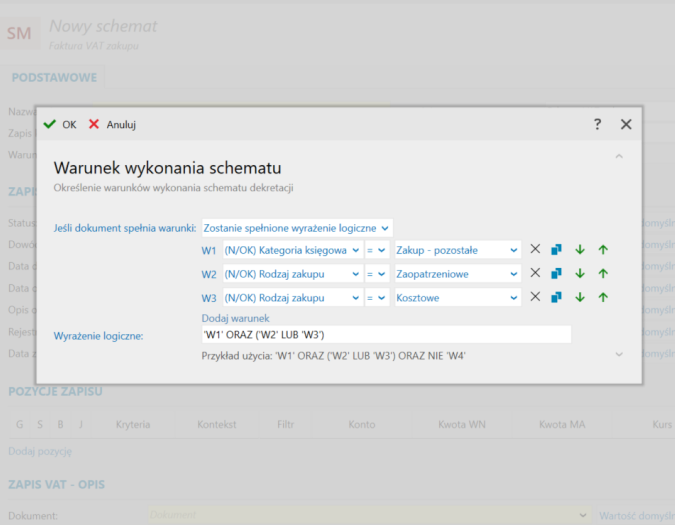Copy condition W1 using the duplicate icon

click(x=557, y=249)
